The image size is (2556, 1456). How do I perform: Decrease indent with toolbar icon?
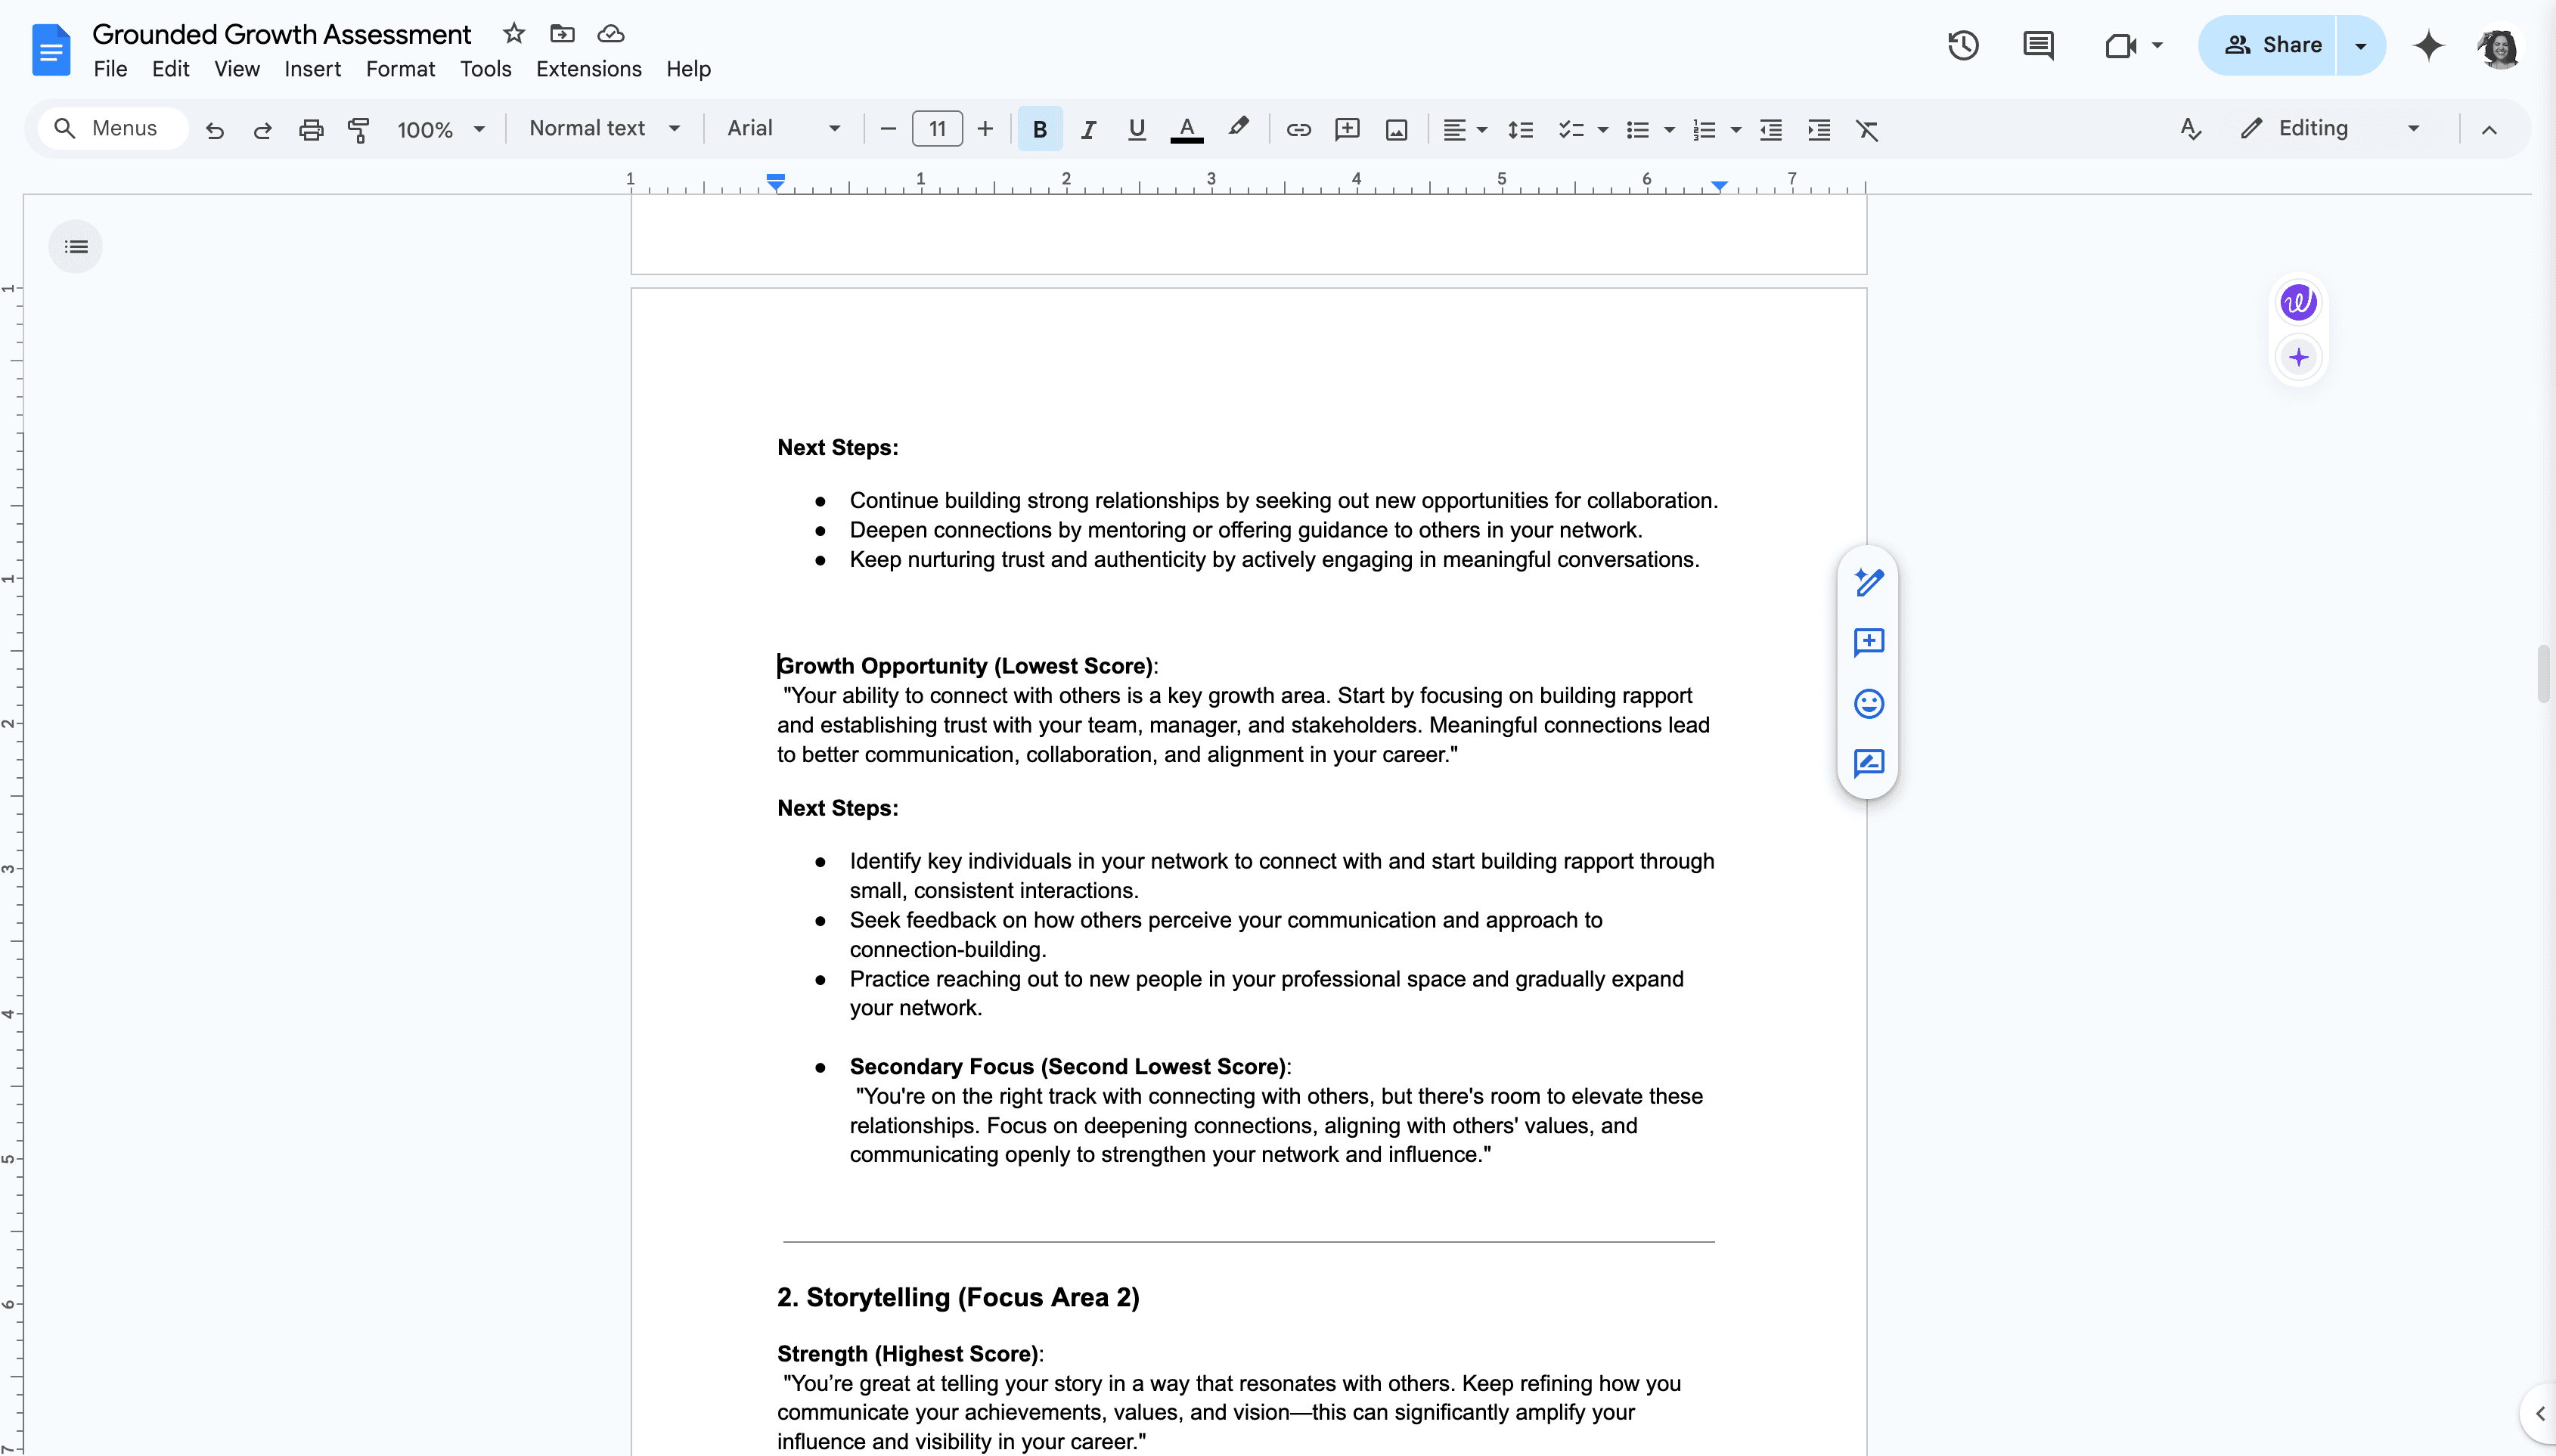1770,129
